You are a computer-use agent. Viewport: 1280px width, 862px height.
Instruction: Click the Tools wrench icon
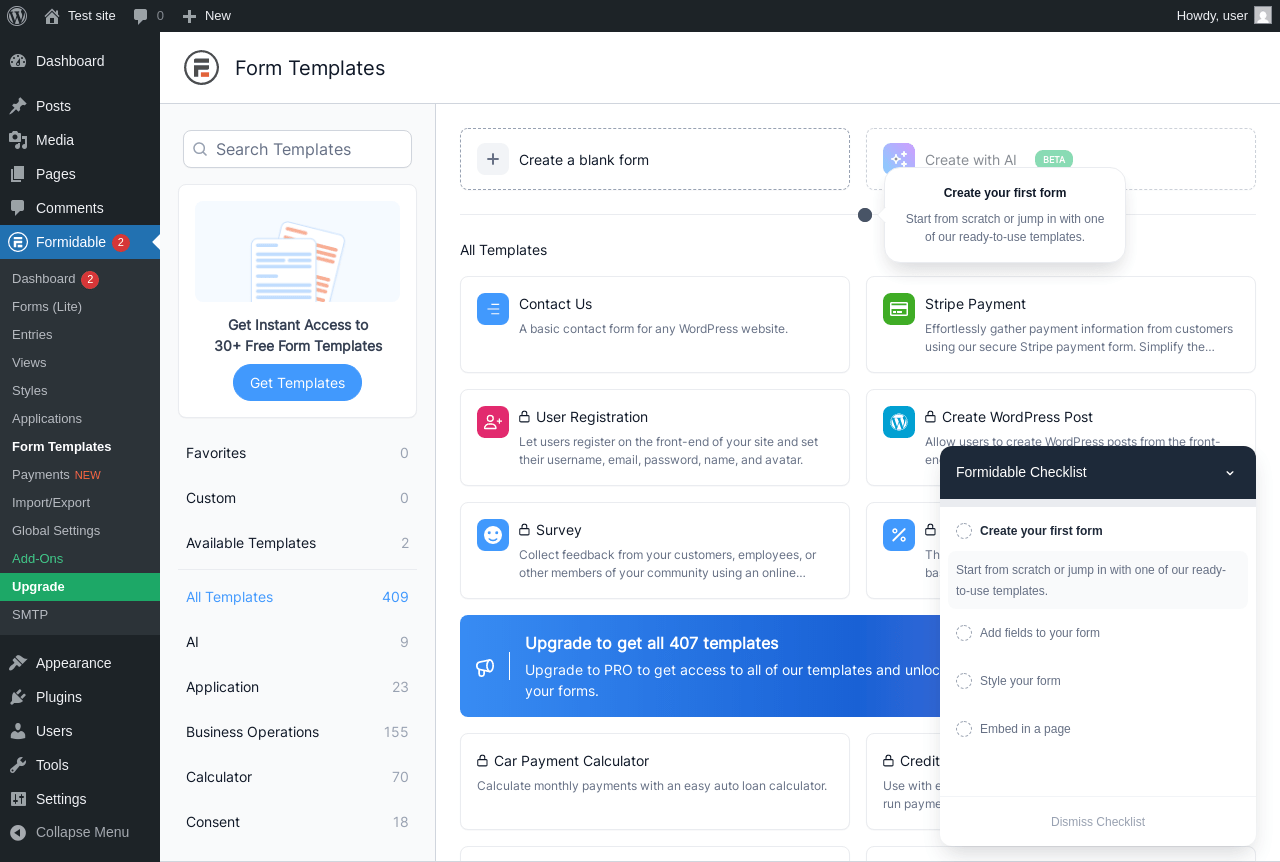[18, 765]
